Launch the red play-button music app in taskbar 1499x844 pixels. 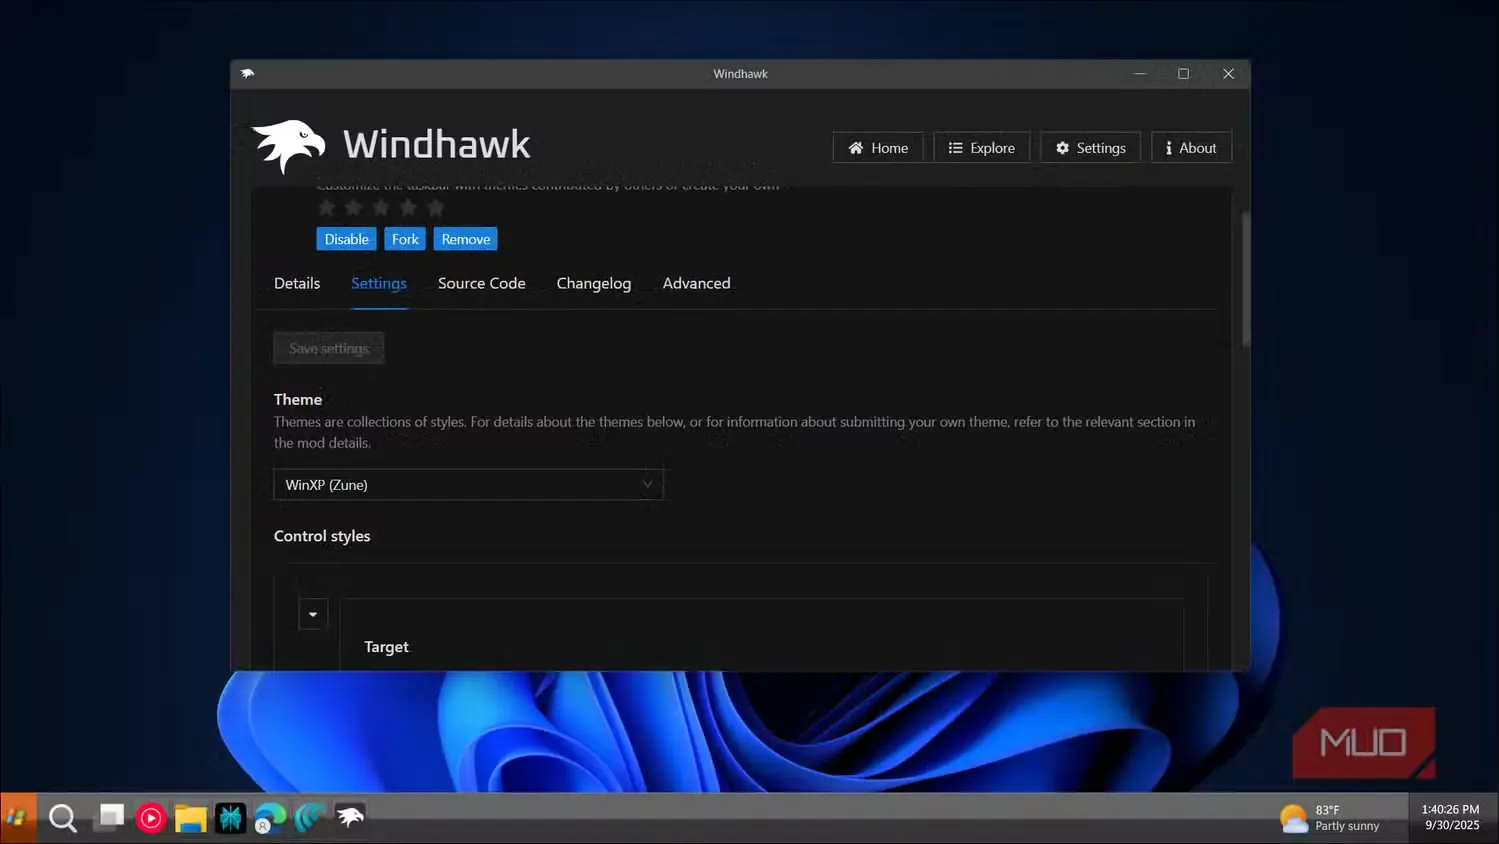(x=151, y=818)
